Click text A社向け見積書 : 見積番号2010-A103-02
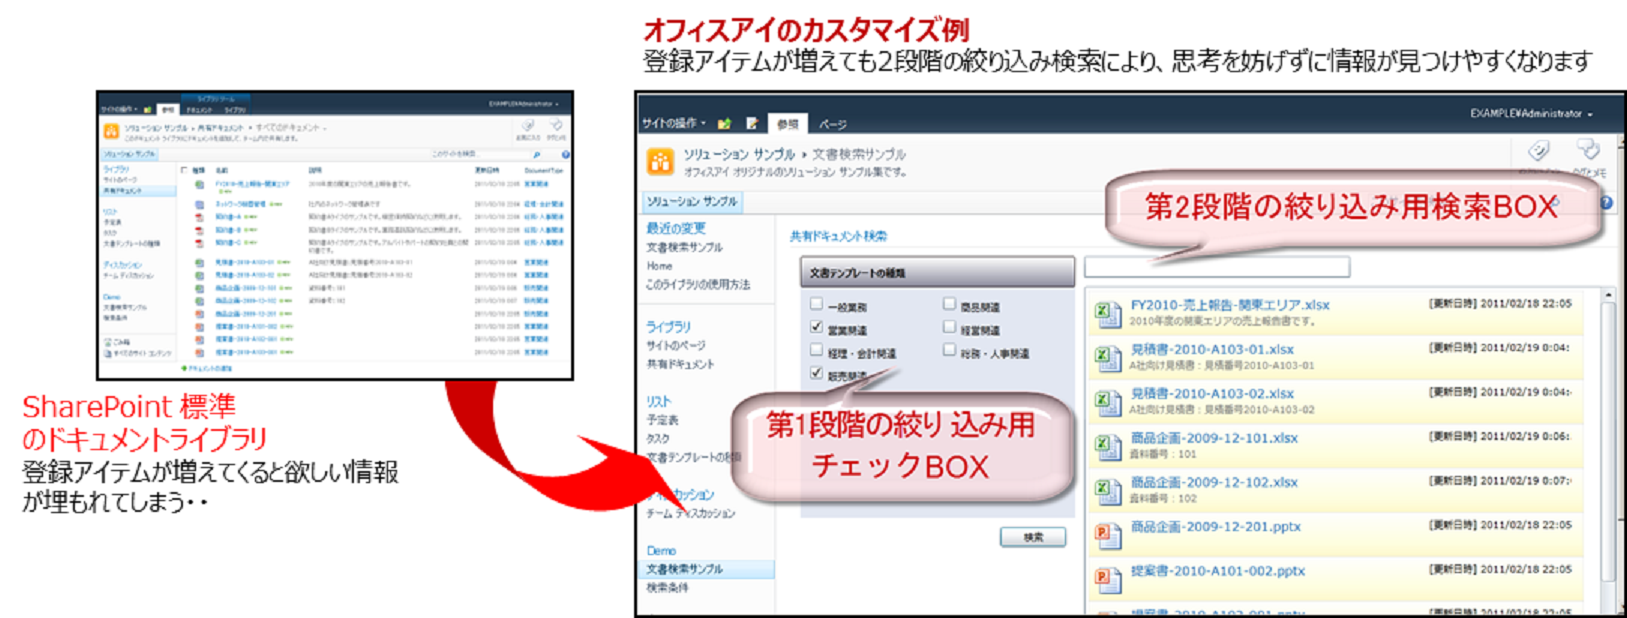This screenshot has width=1627, height=618. [1222, 410]
